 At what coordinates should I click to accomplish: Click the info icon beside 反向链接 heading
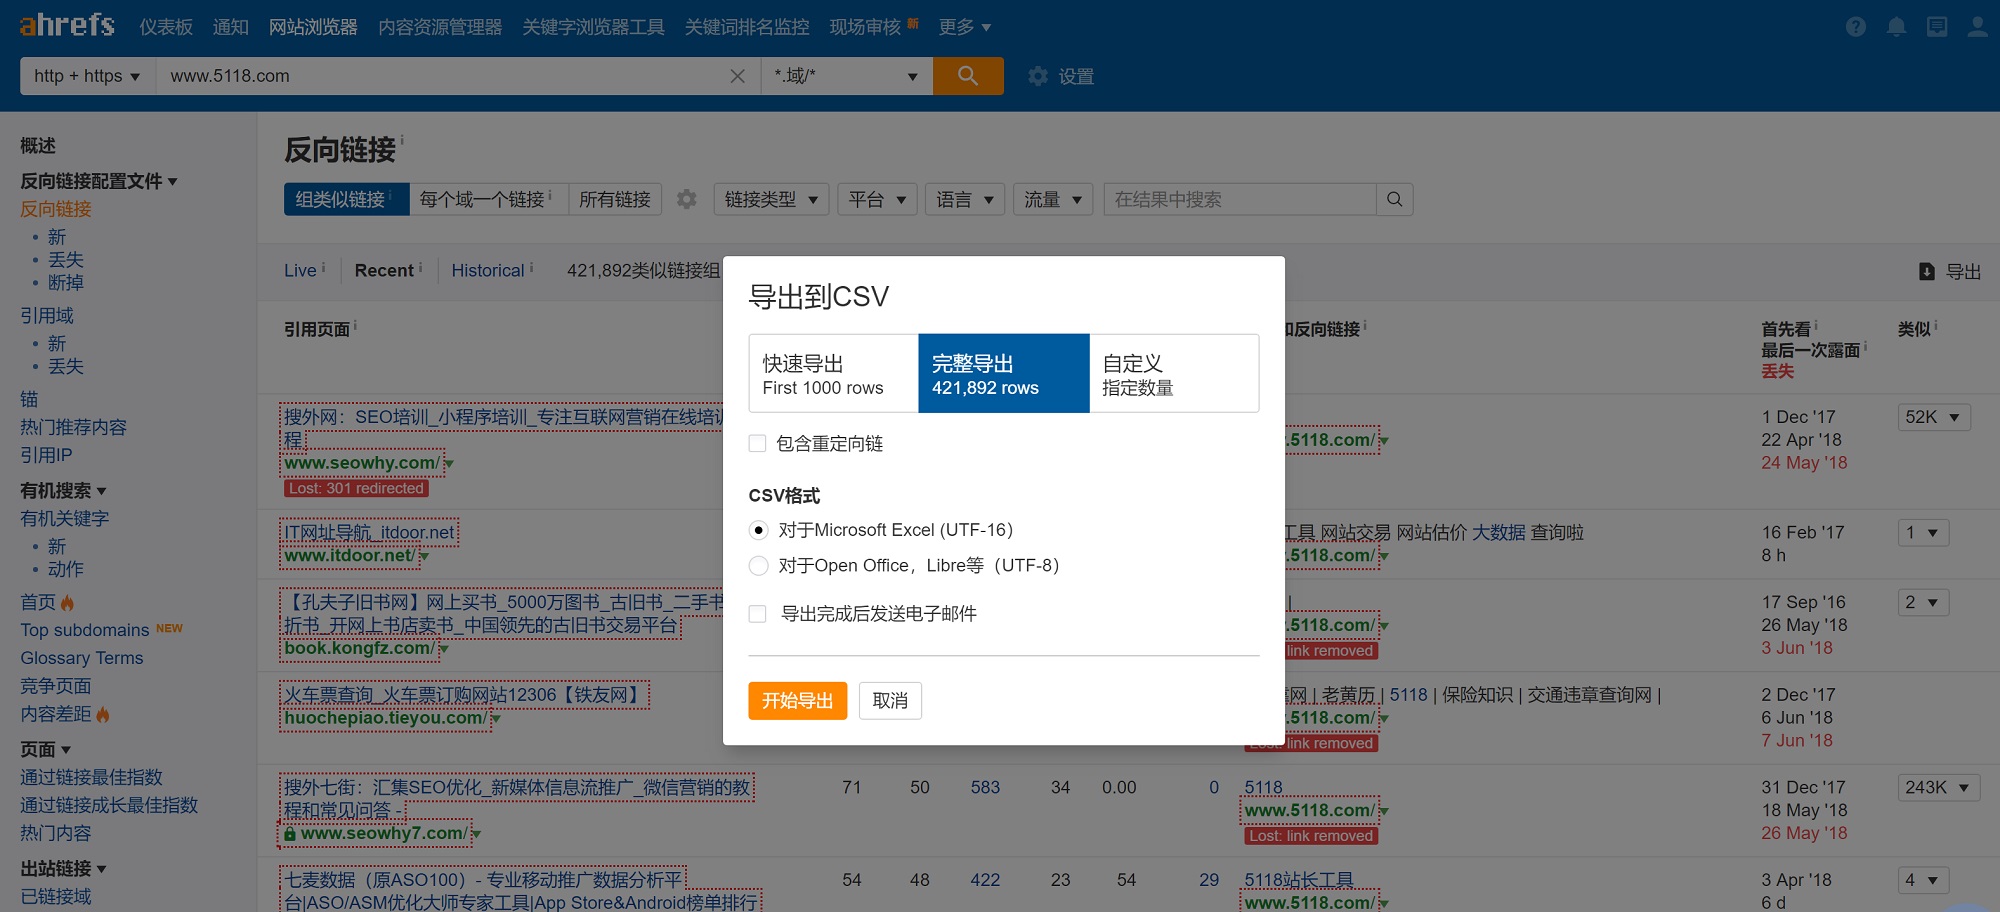tap(402, 140)
